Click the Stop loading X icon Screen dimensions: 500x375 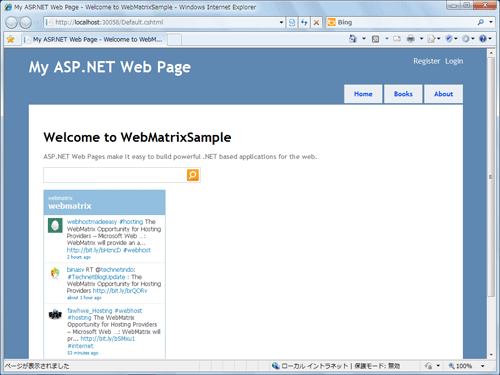316,22
